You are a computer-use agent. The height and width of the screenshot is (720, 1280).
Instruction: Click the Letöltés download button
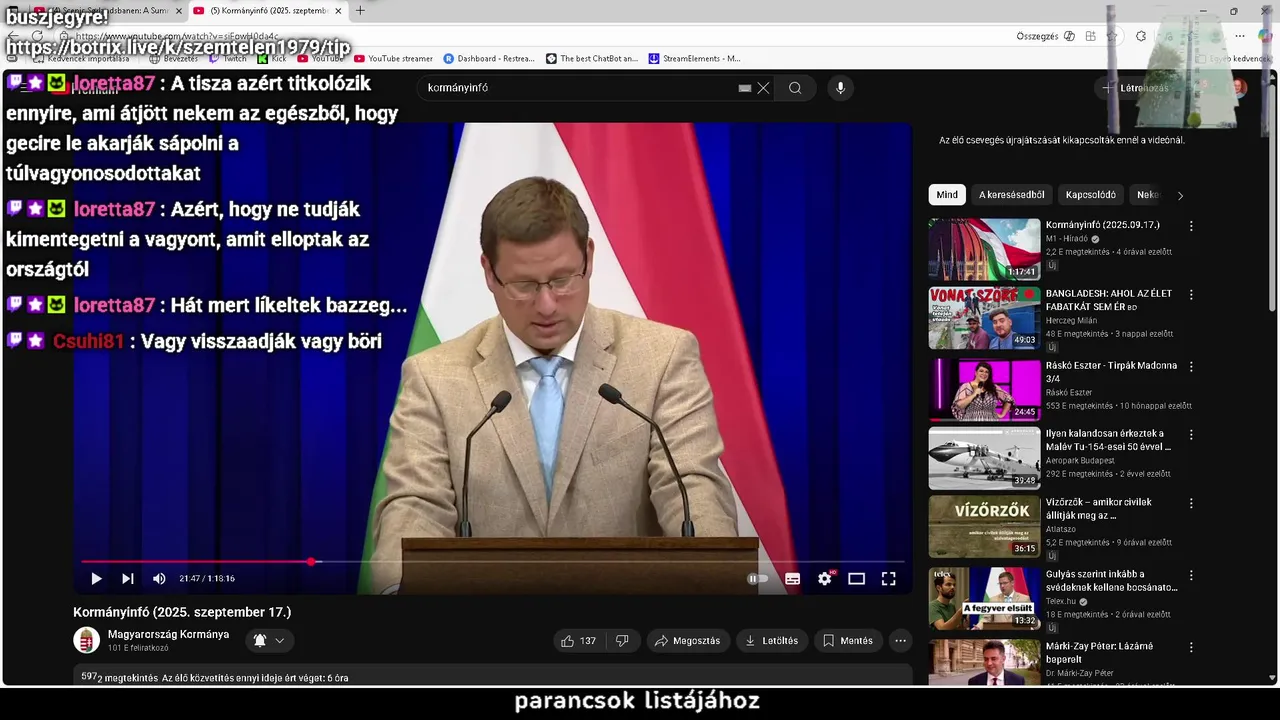pyautogui.click(x=771, y=641)
